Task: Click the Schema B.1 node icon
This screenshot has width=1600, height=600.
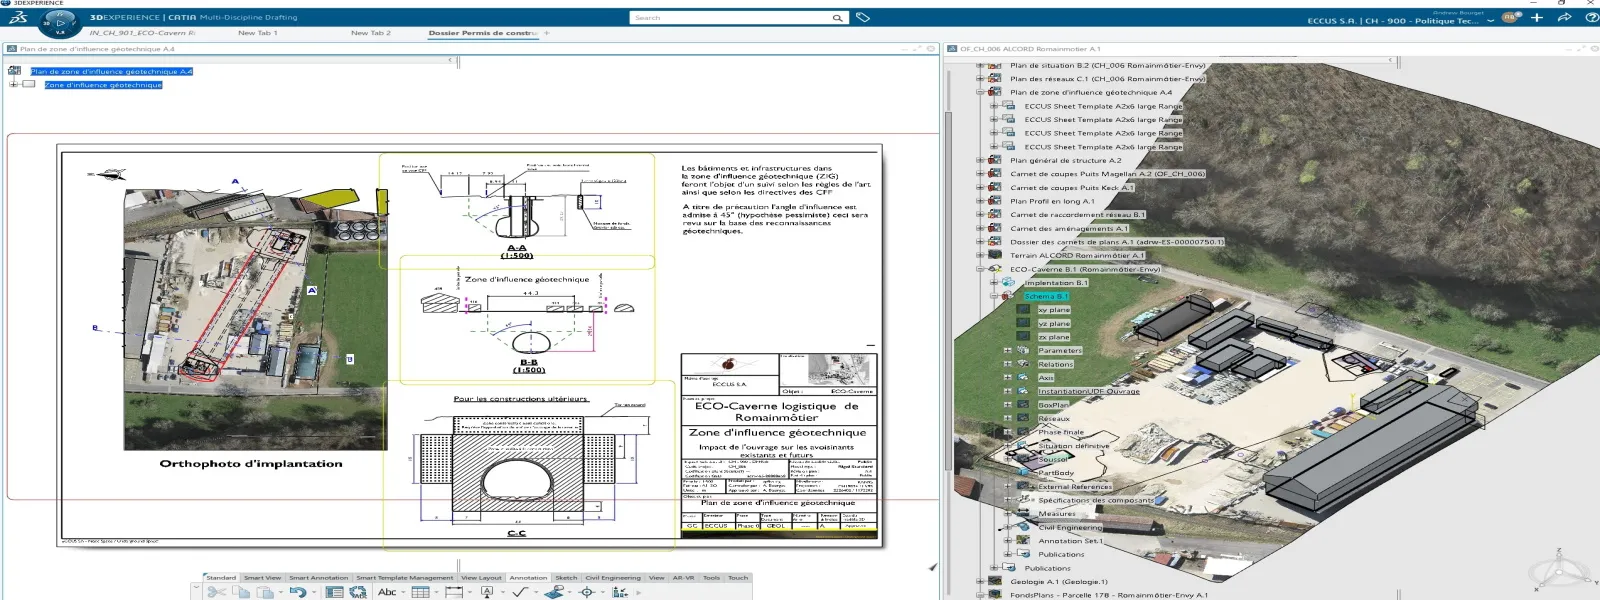Action: pyautogui.click(x=1008, y=296)
